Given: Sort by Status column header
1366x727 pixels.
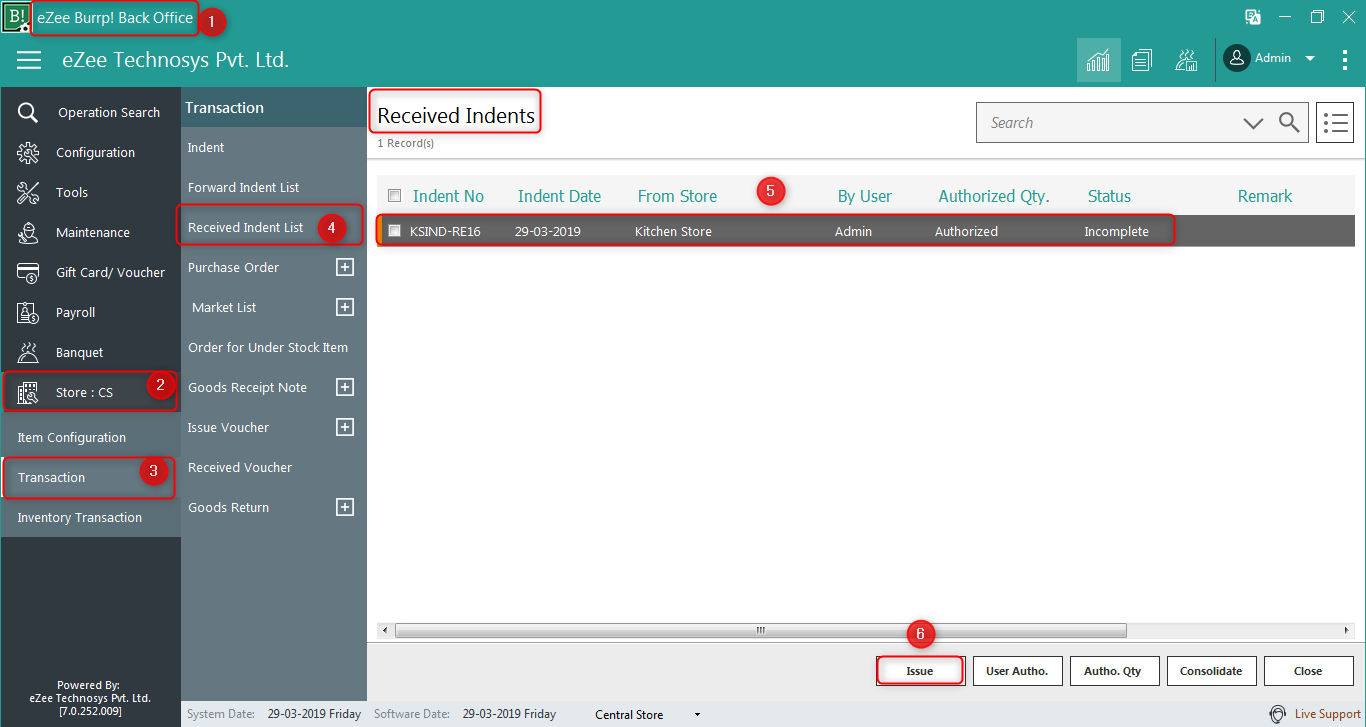Looking at the screenshot, I should coord(1109,196).
